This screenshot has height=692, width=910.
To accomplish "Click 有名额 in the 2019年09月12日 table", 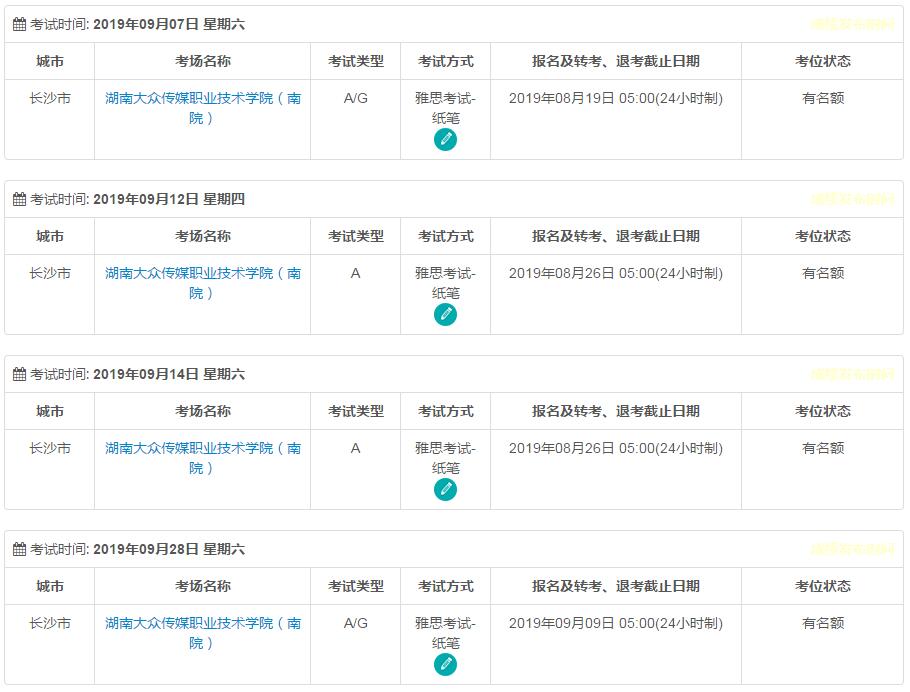I will coord(823,273).
